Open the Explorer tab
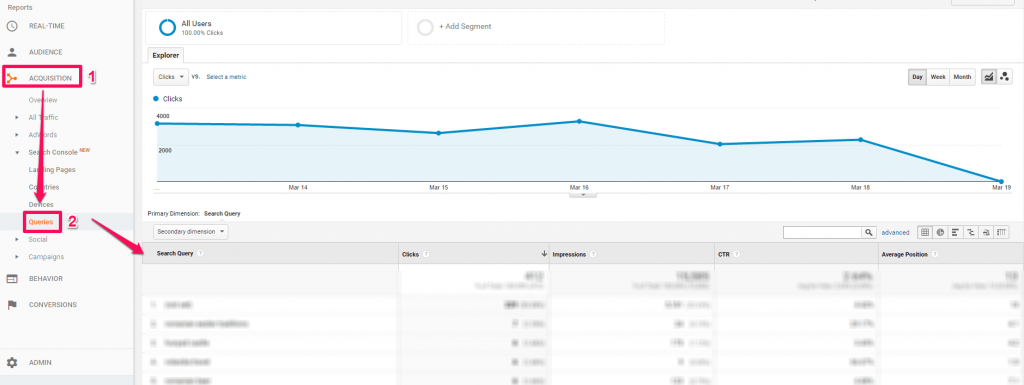1024x385 pixels. 166,55
